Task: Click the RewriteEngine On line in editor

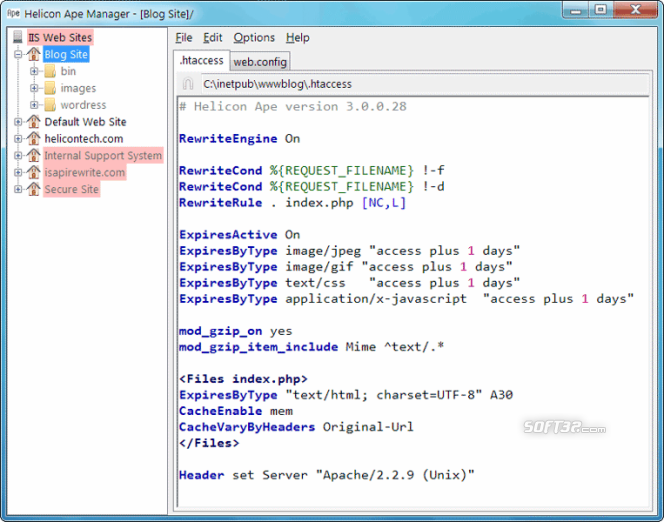Action: pyautogui.click(x=239, y=139)
